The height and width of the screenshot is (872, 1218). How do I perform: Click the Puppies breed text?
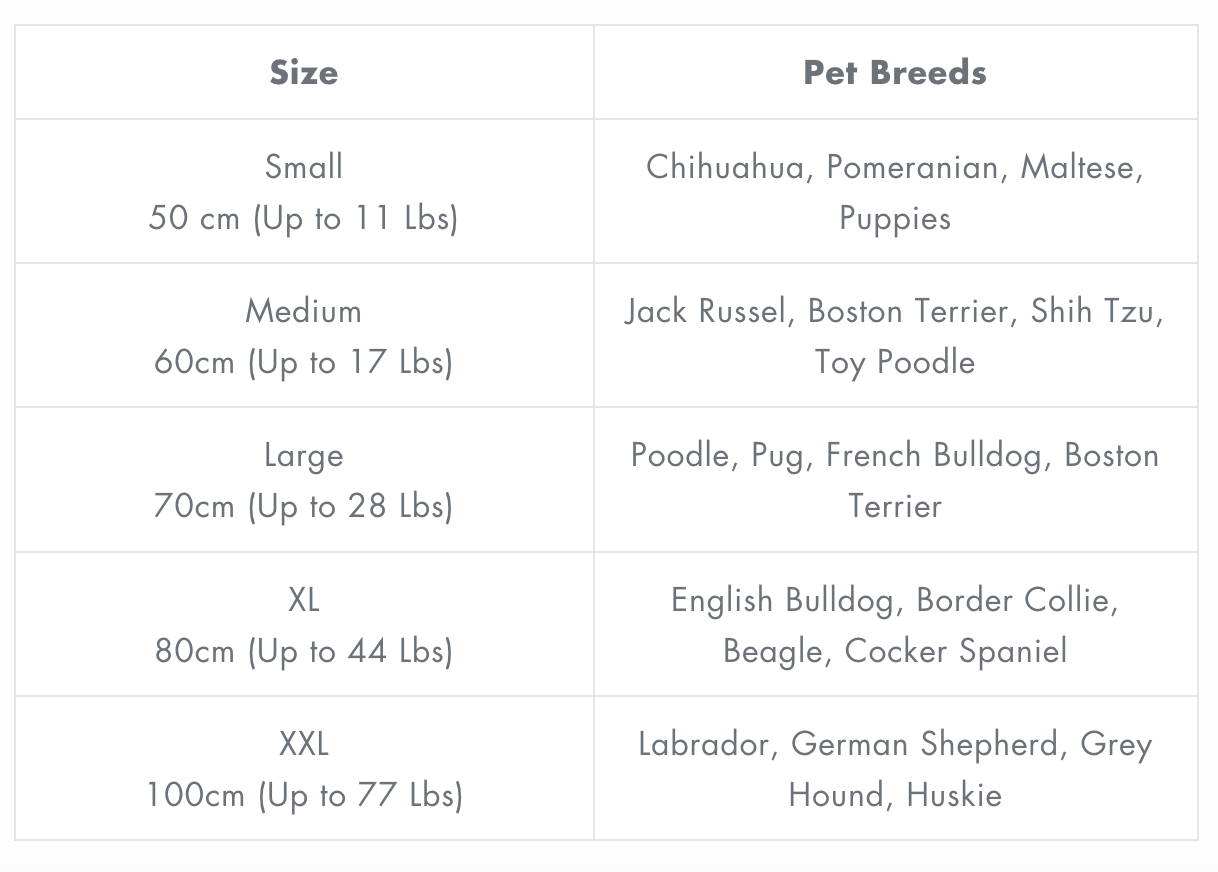pyautogui.click(x=895, y=219)
